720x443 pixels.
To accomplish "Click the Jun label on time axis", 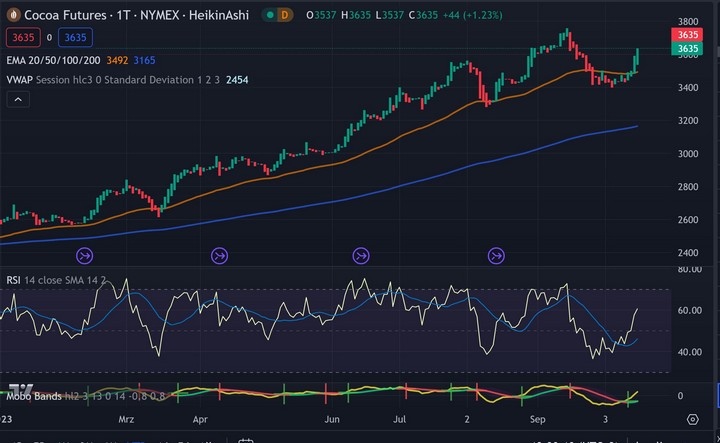I will [332, 419].
